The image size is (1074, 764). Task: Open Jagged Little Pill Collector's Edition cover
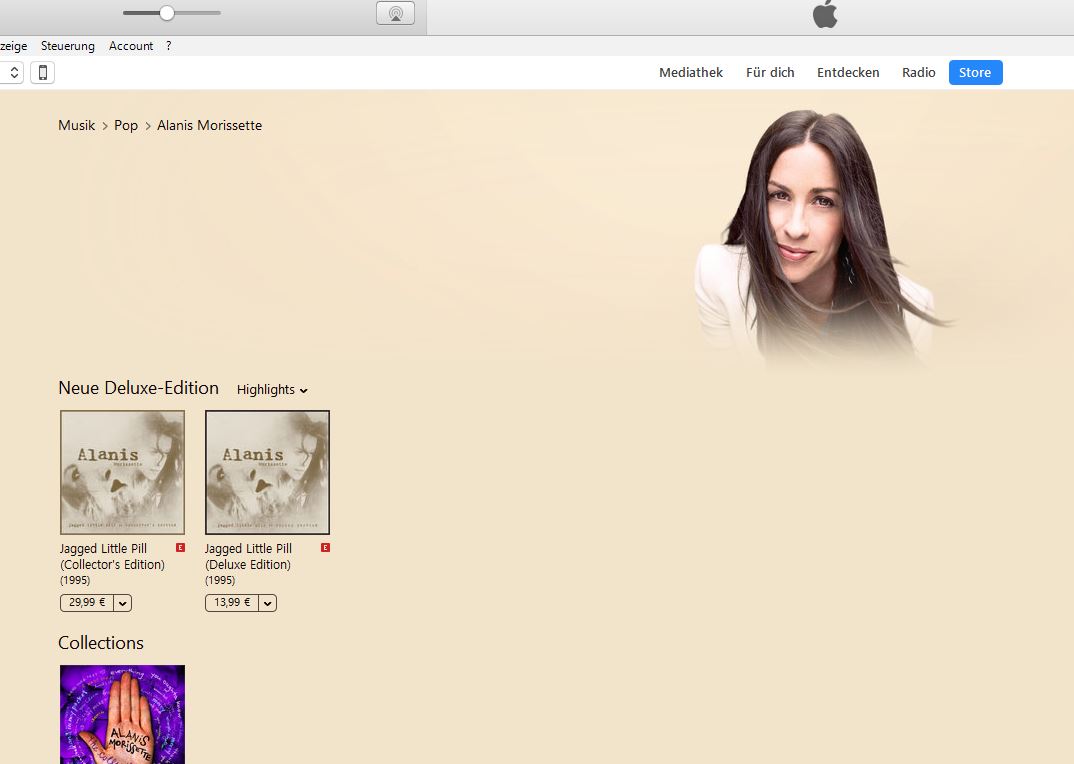tap(123, 472)
